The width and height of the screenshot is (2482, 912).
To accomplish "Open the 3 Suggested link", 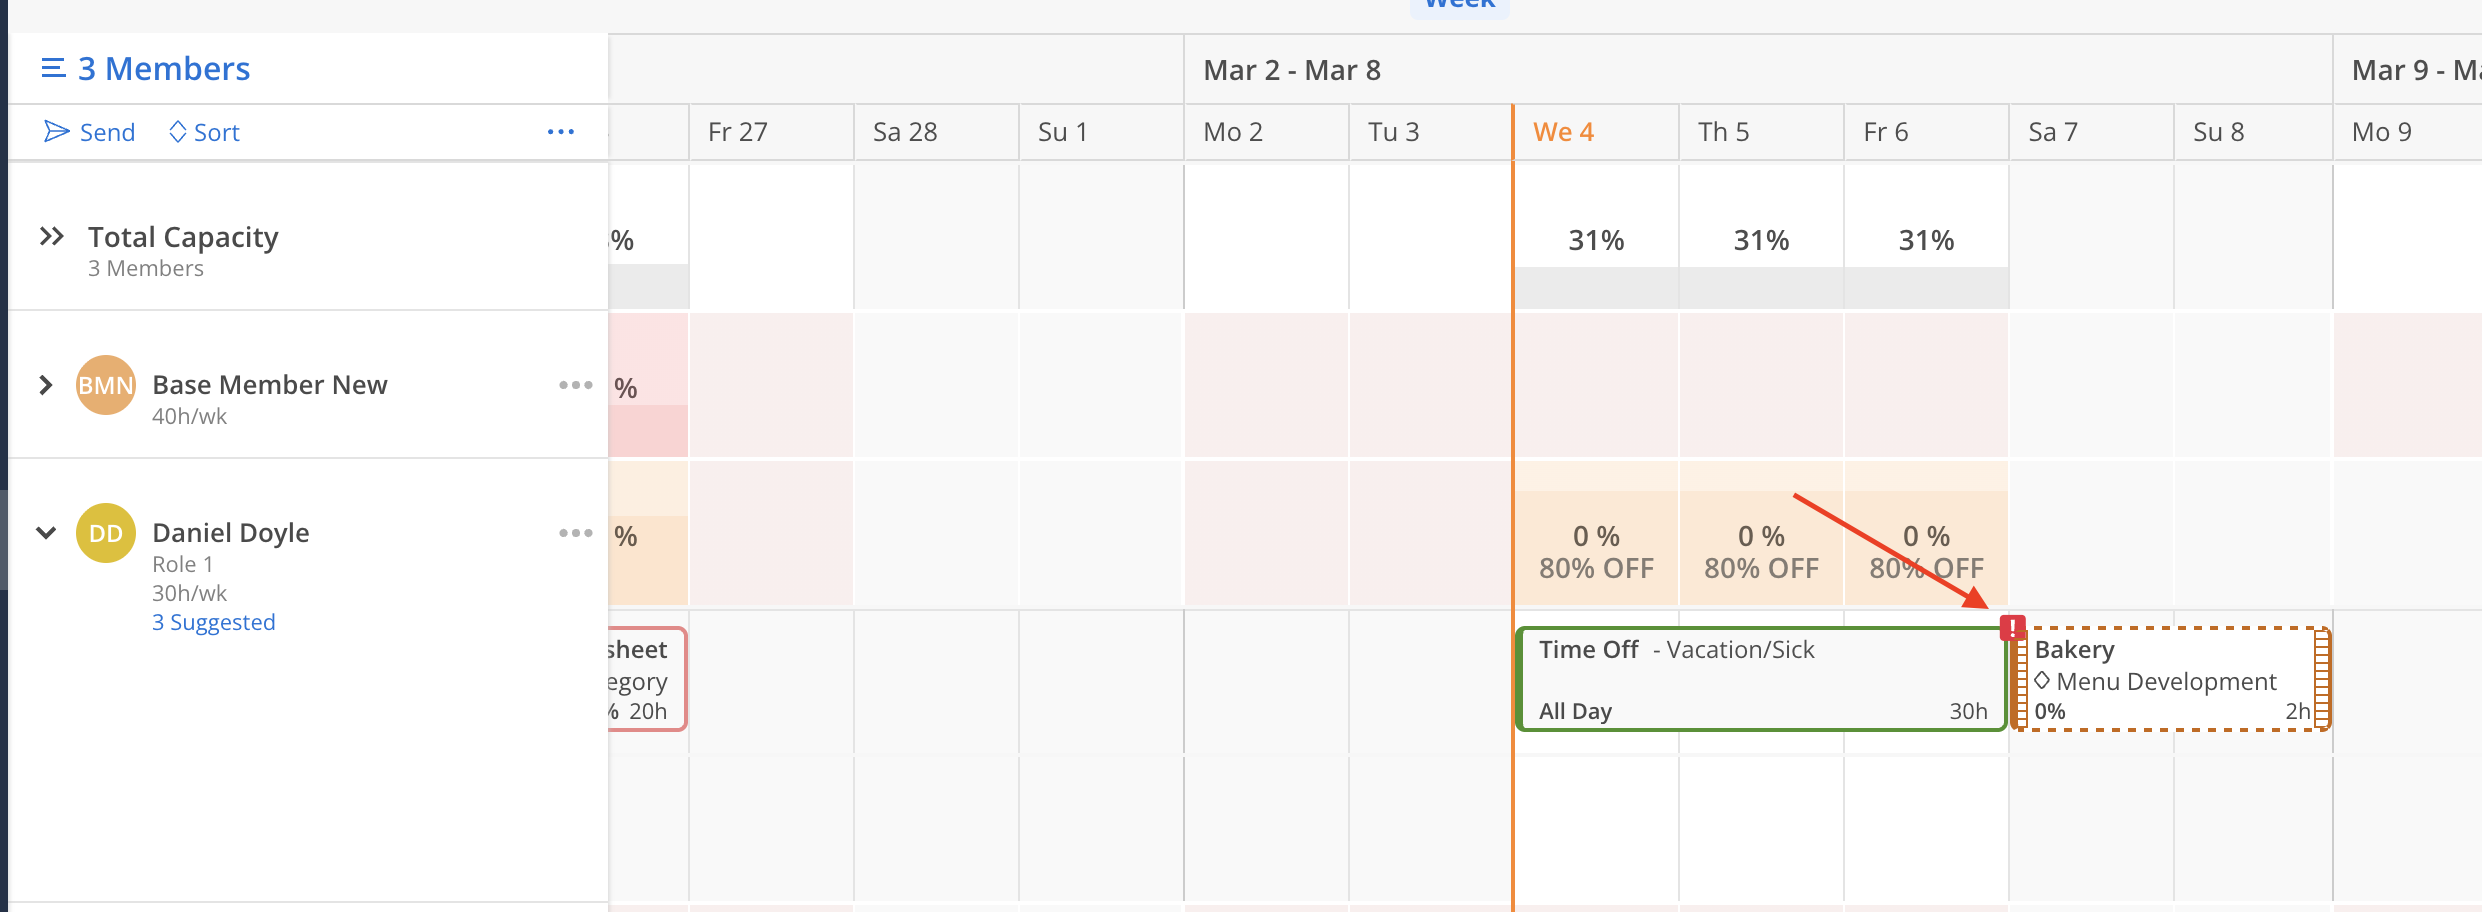I will [213, 622].
